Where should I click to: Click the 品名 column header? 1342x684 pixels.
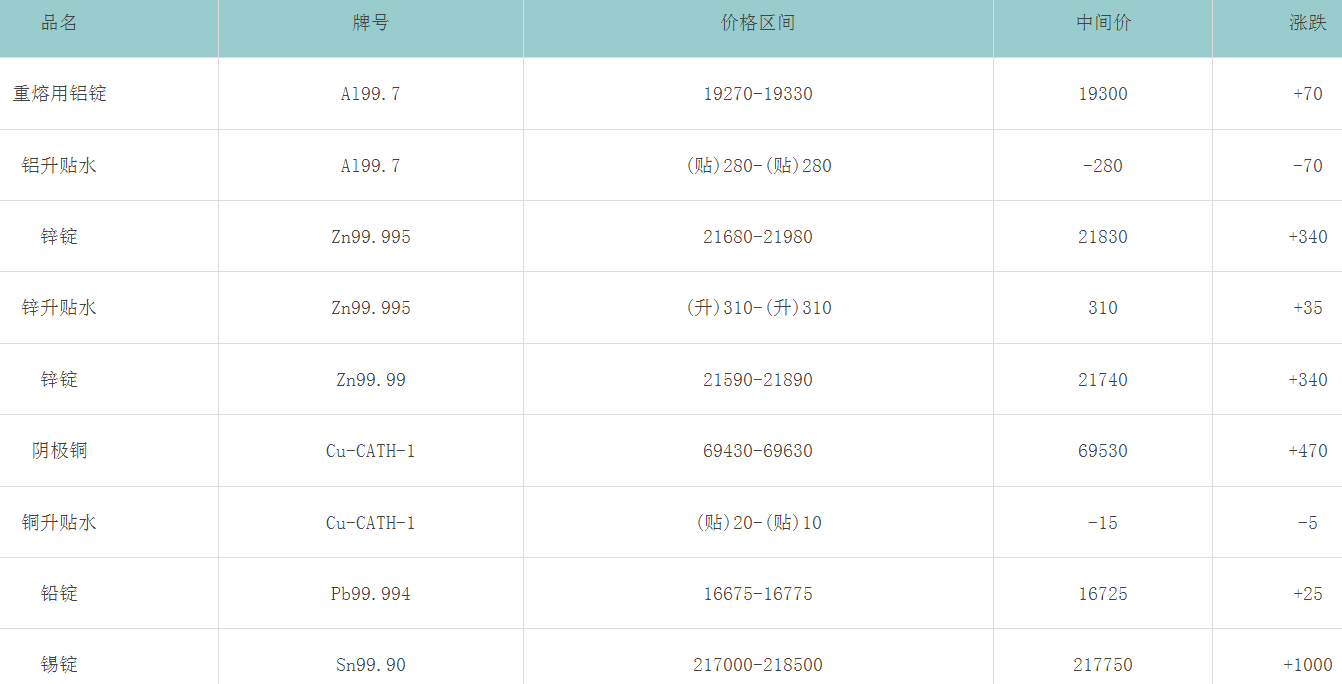[x=59, y=23]
